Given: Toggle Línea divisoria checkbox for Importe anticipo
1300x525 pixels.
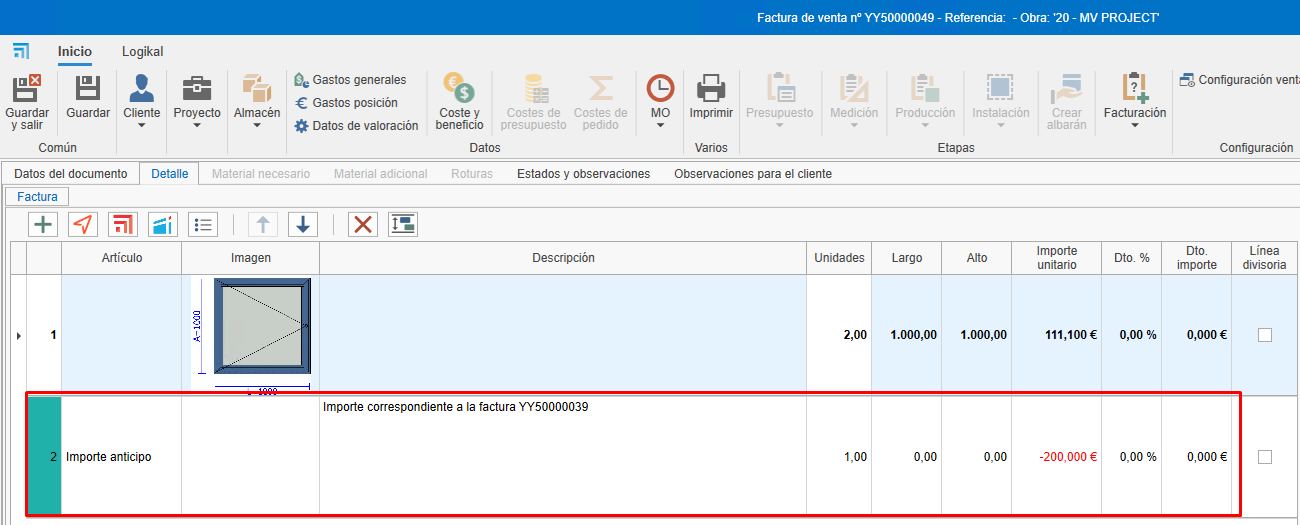Looking at the screenshot, I should point(1265,457).
